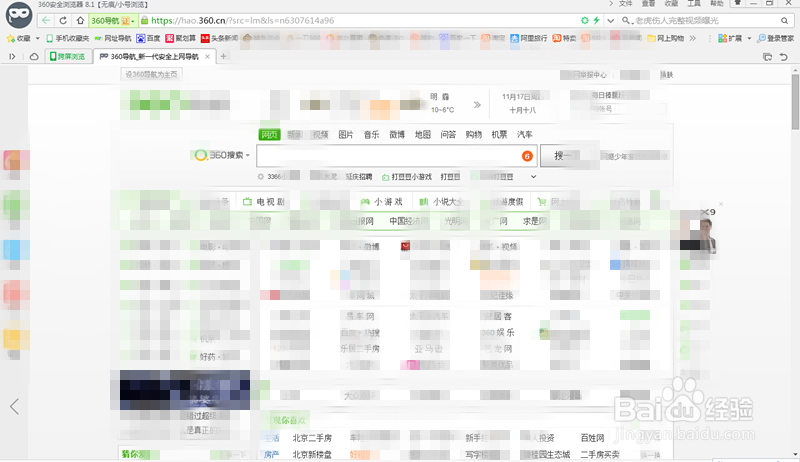Click the incognito mask avatar icon

19,15
